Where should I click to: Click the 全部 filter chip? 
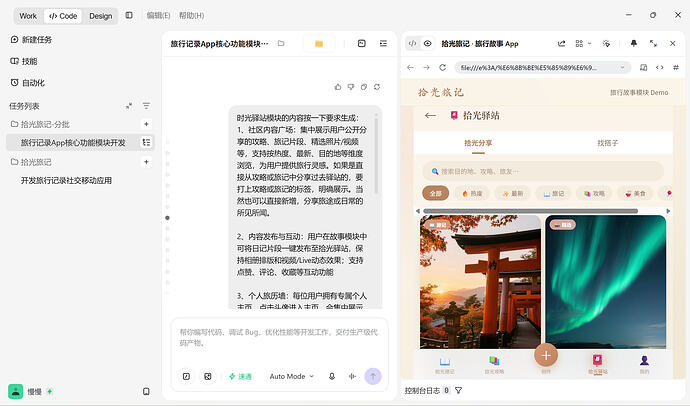tap(436, 193)
